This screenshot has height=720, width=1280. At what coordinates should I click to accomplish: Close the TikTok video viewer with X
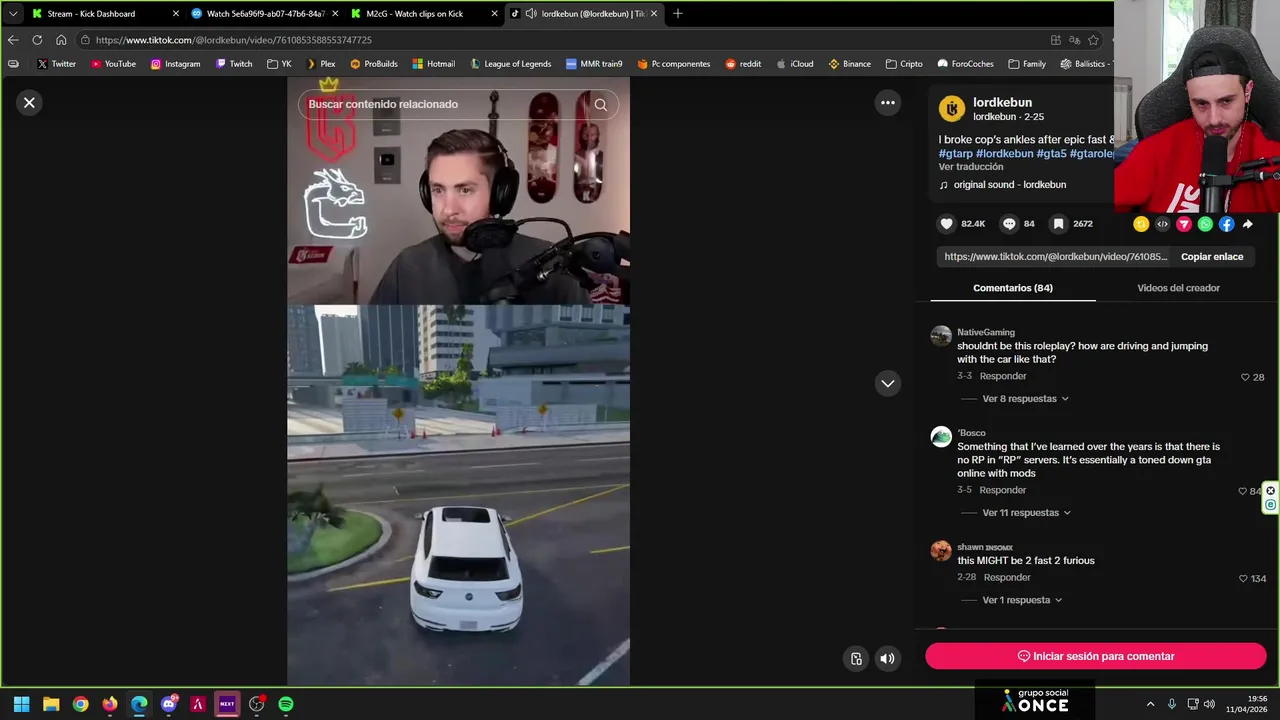click(29, 102)
